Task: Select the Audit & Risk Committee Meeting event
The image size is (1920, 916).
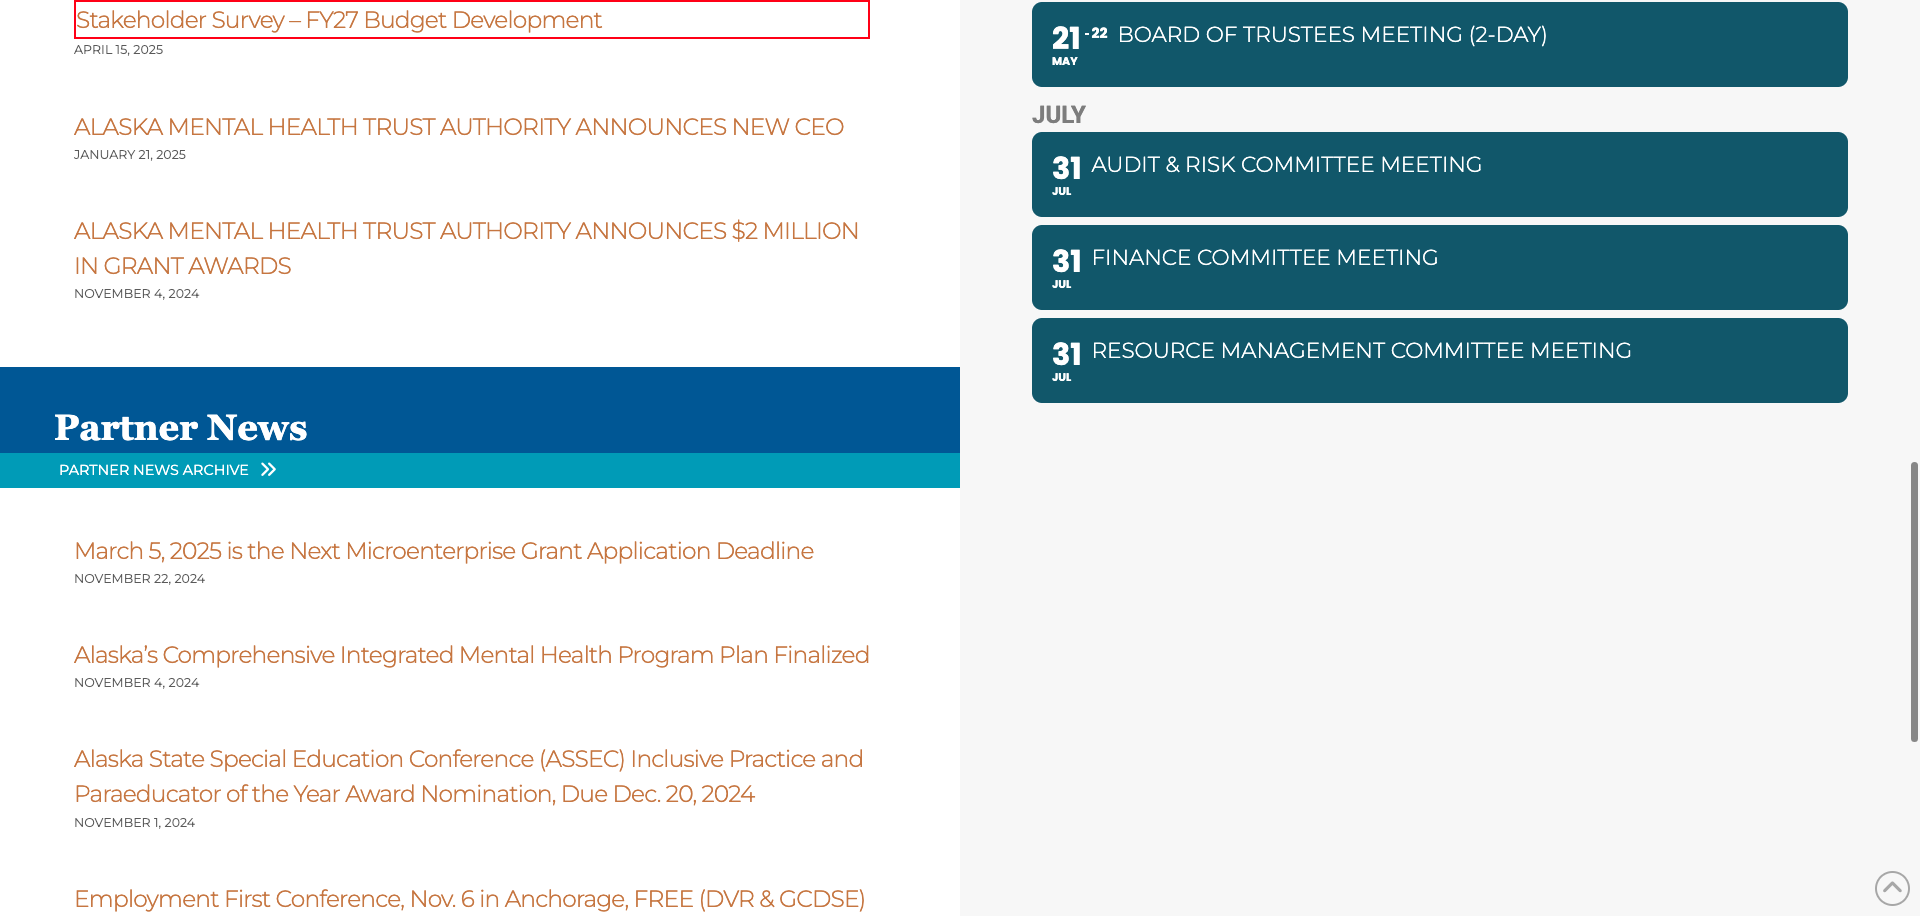Action: [1286, 165]
